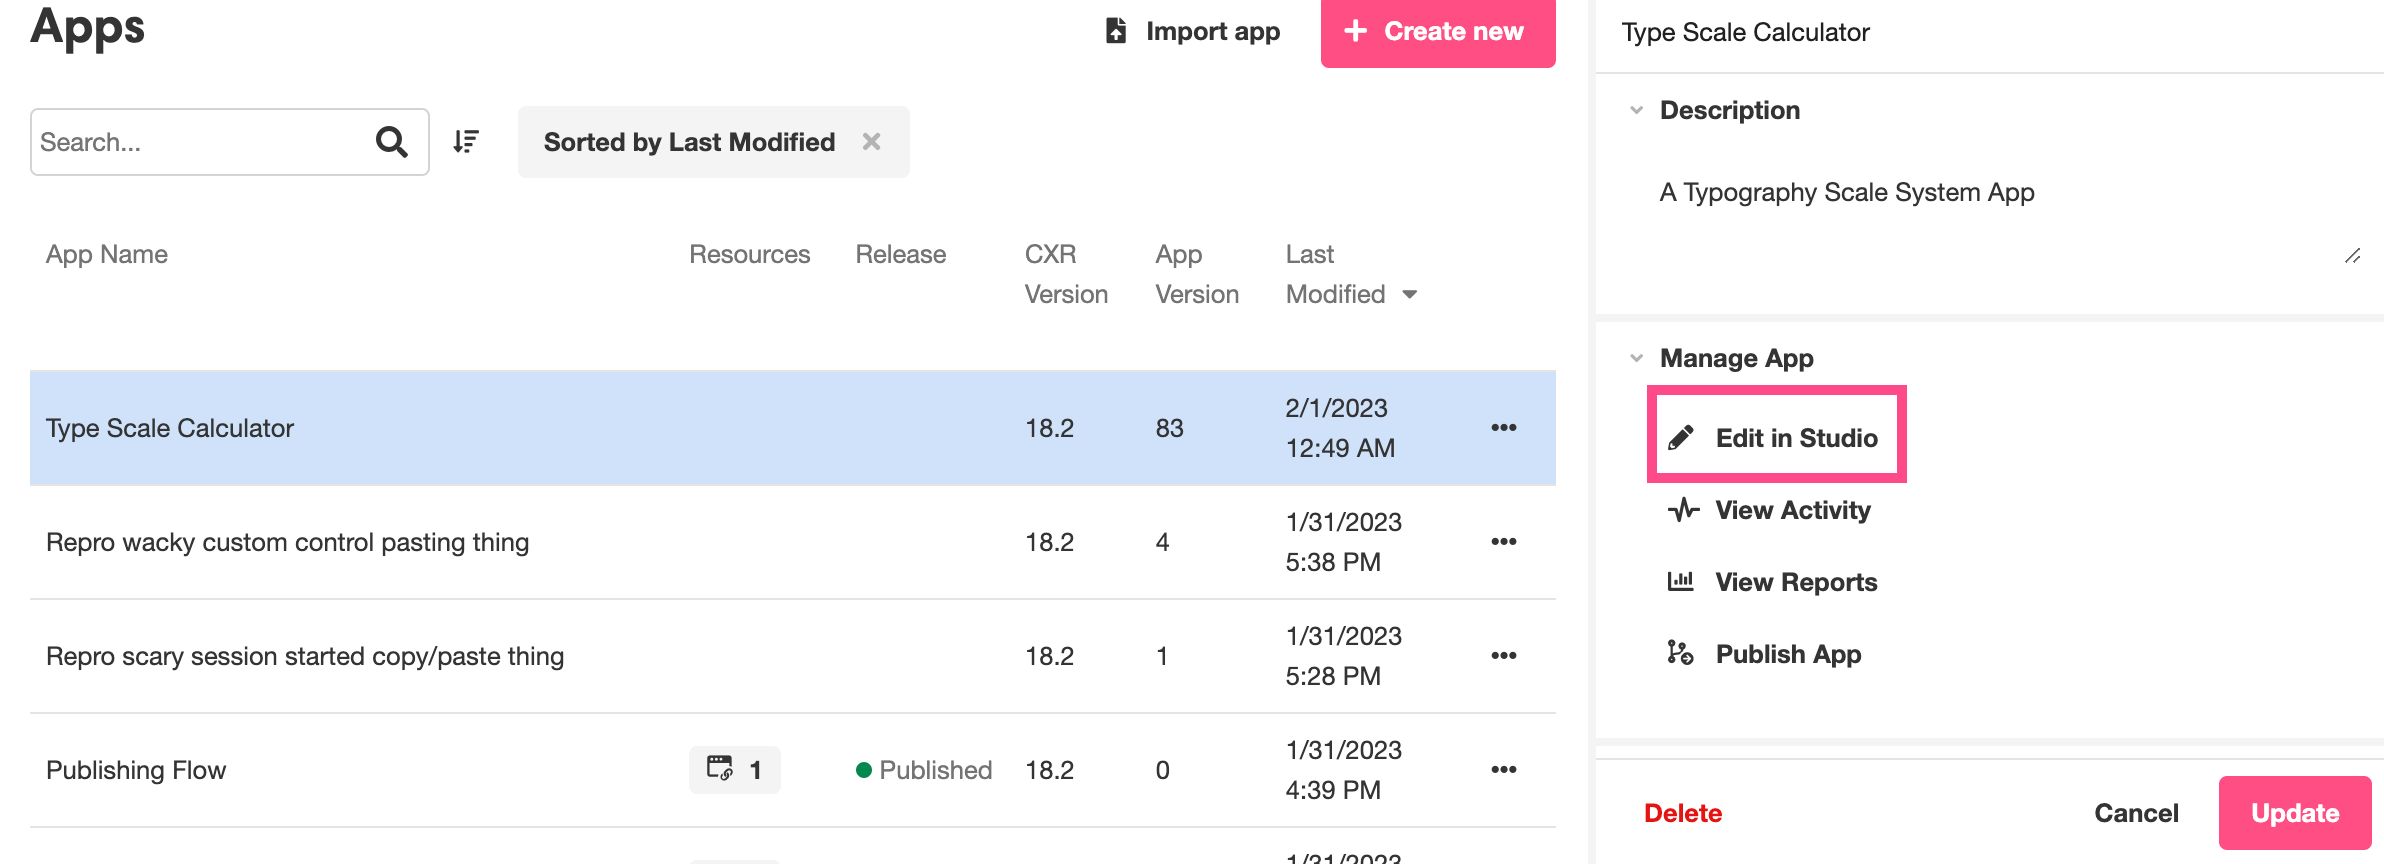Open more options for Type Scale Calculator
This screenshot has height=864, width=2384.
click(x=1503, y=428)
